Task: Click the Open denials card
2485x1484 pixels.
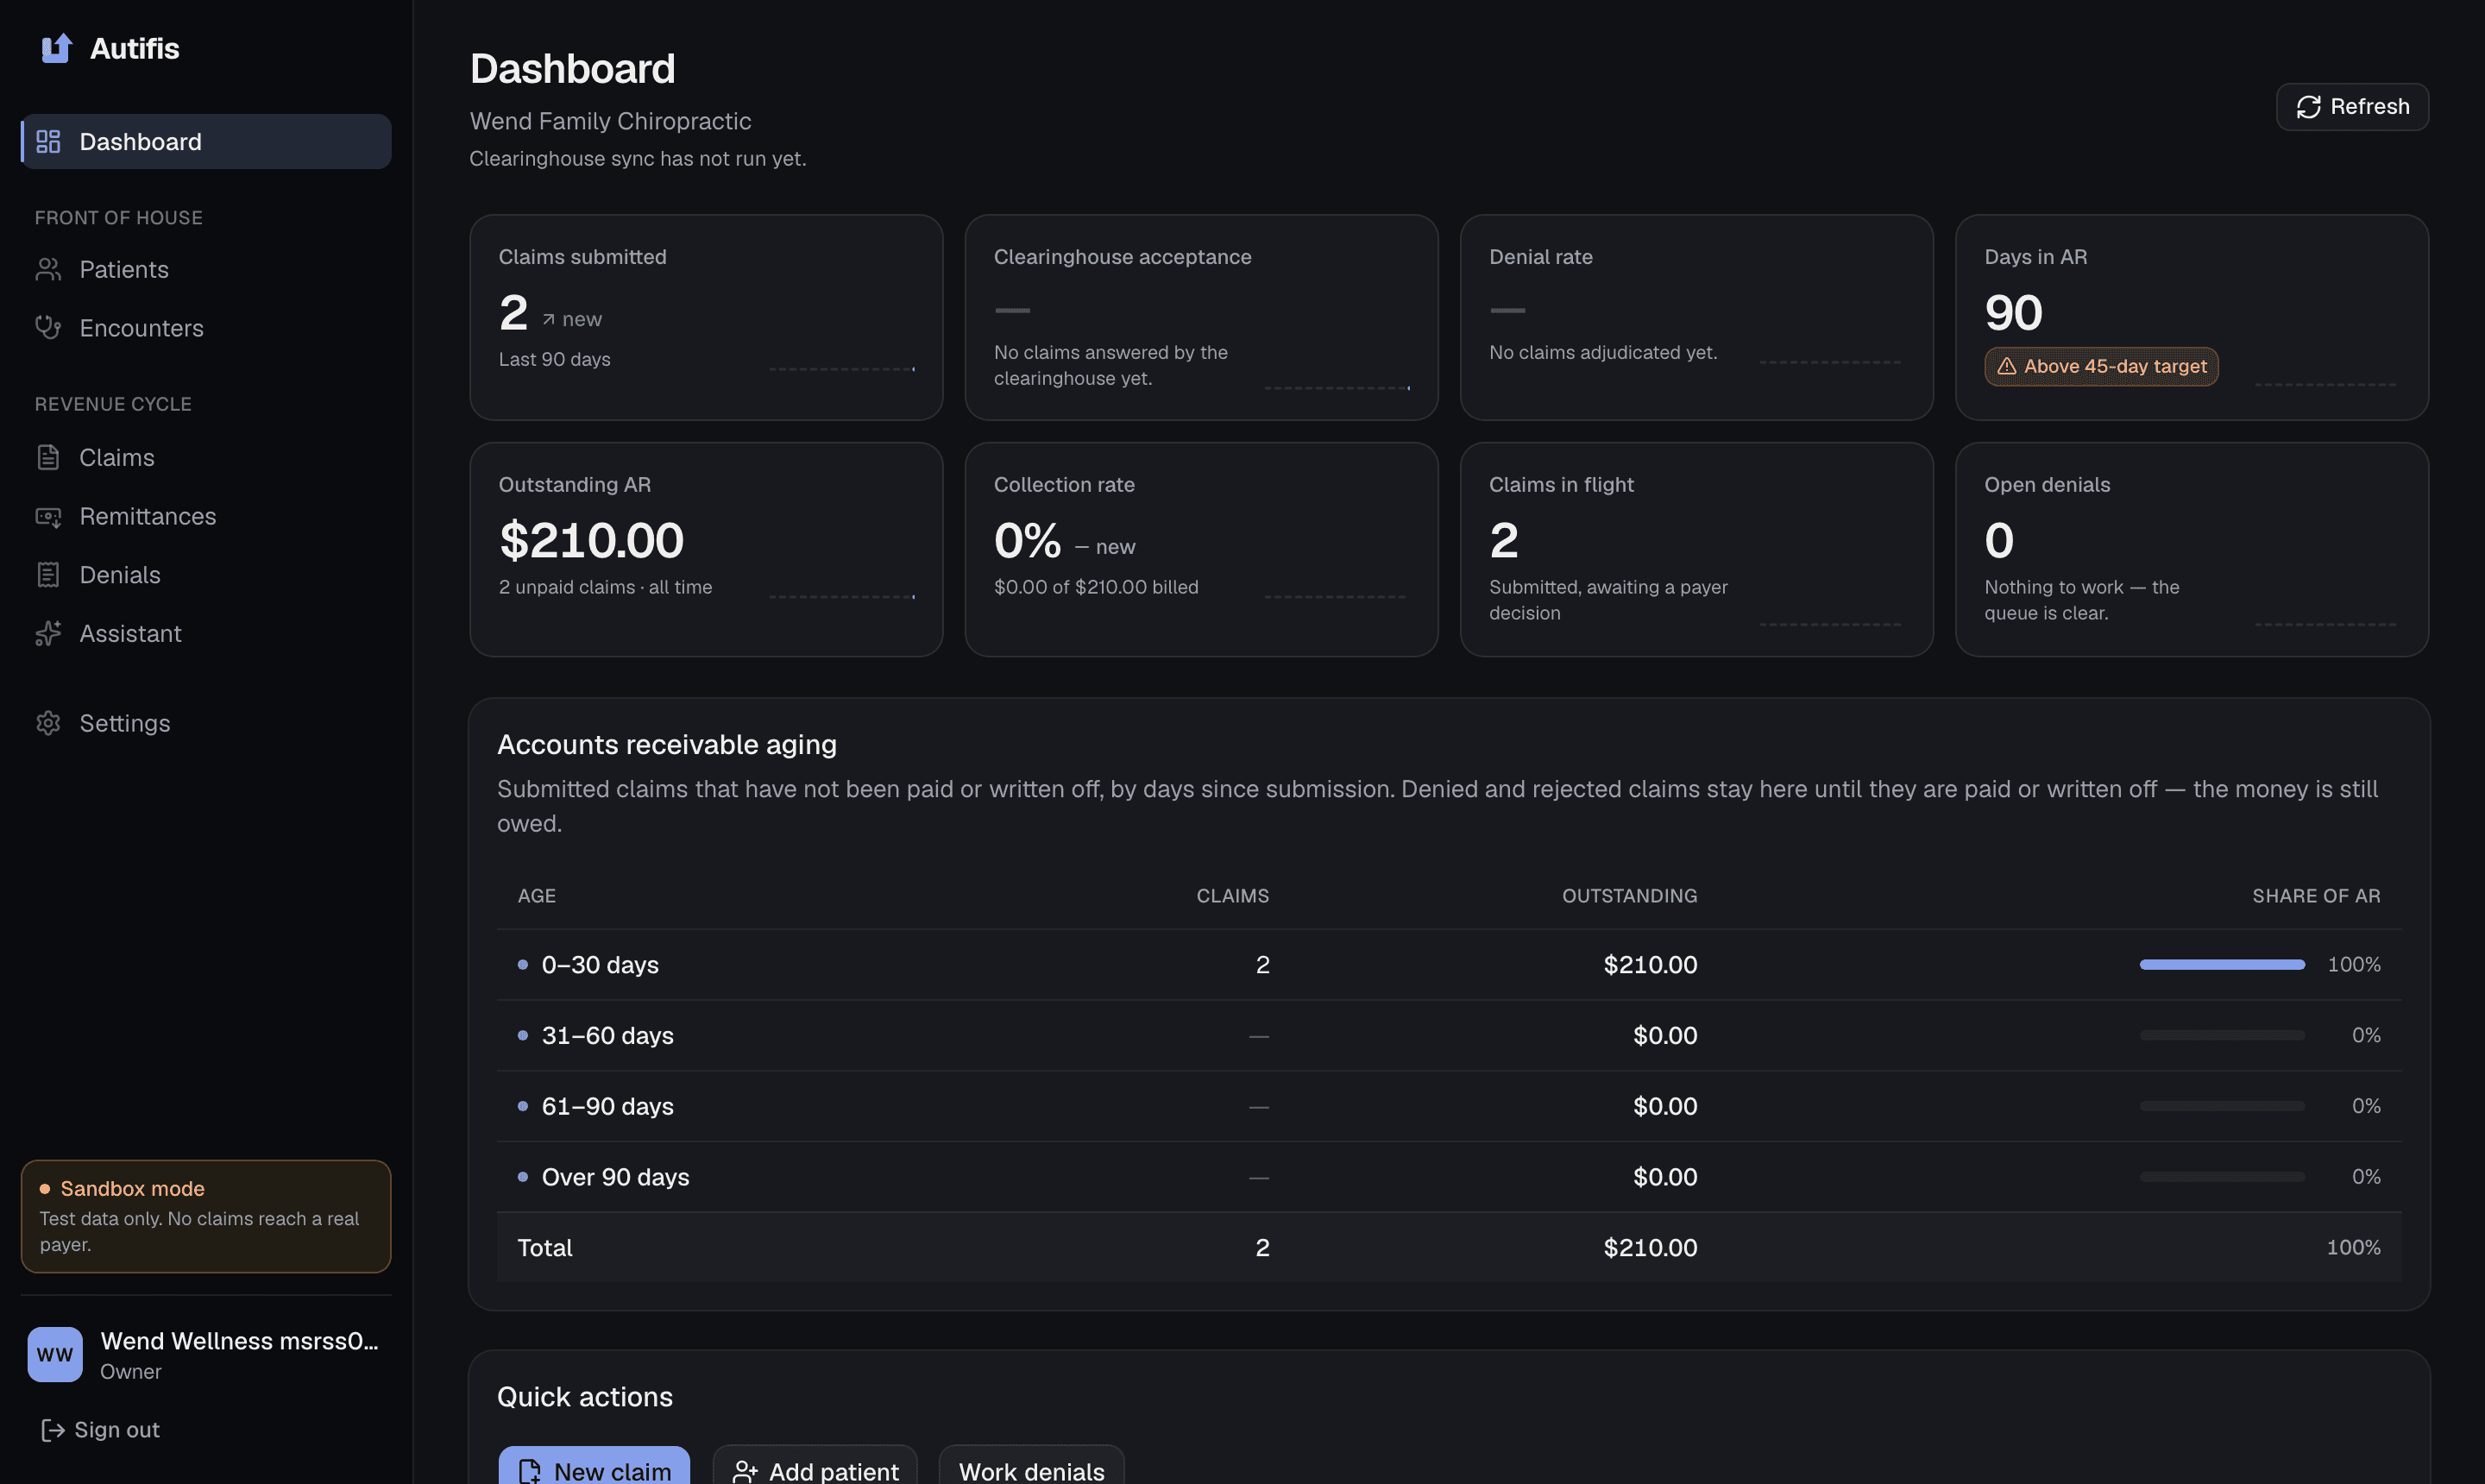Action: 2192,549
